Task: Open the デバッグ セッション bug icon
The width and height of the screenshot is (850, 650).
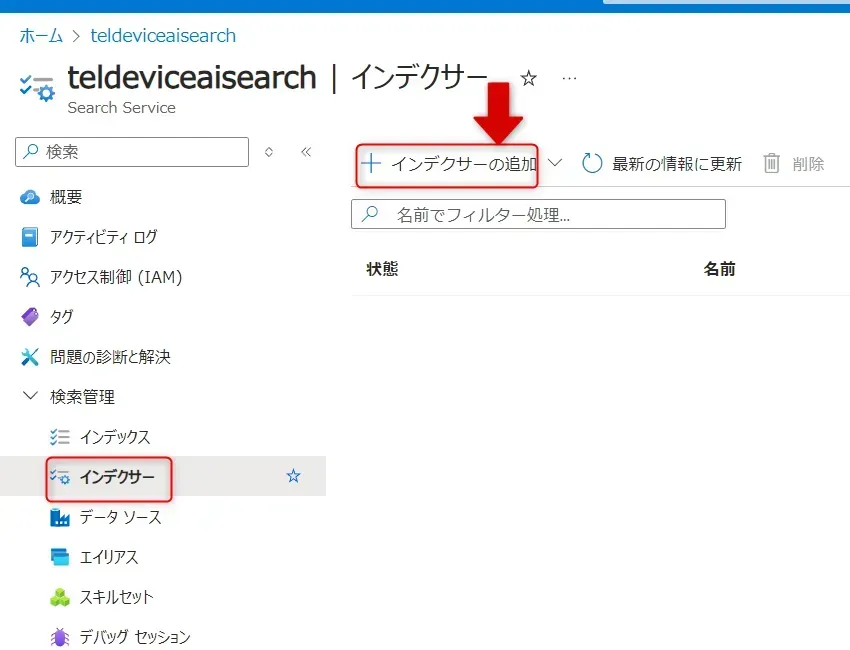Action: 60,637
